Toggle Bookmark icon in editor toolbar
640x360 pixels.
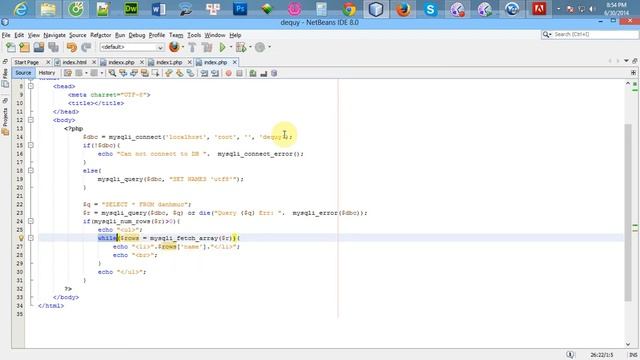190,73
